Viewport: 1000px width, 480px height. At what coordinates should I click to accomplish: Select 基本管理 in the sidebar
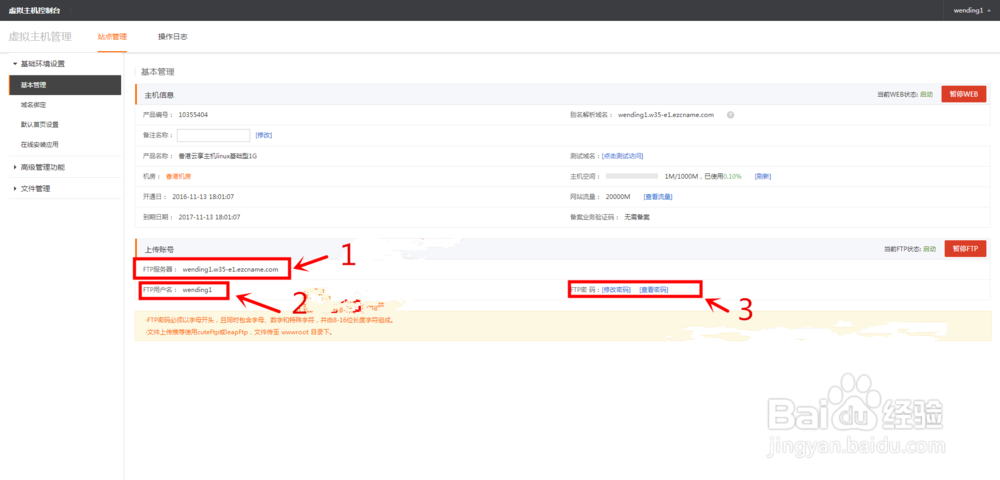[64, 85]
